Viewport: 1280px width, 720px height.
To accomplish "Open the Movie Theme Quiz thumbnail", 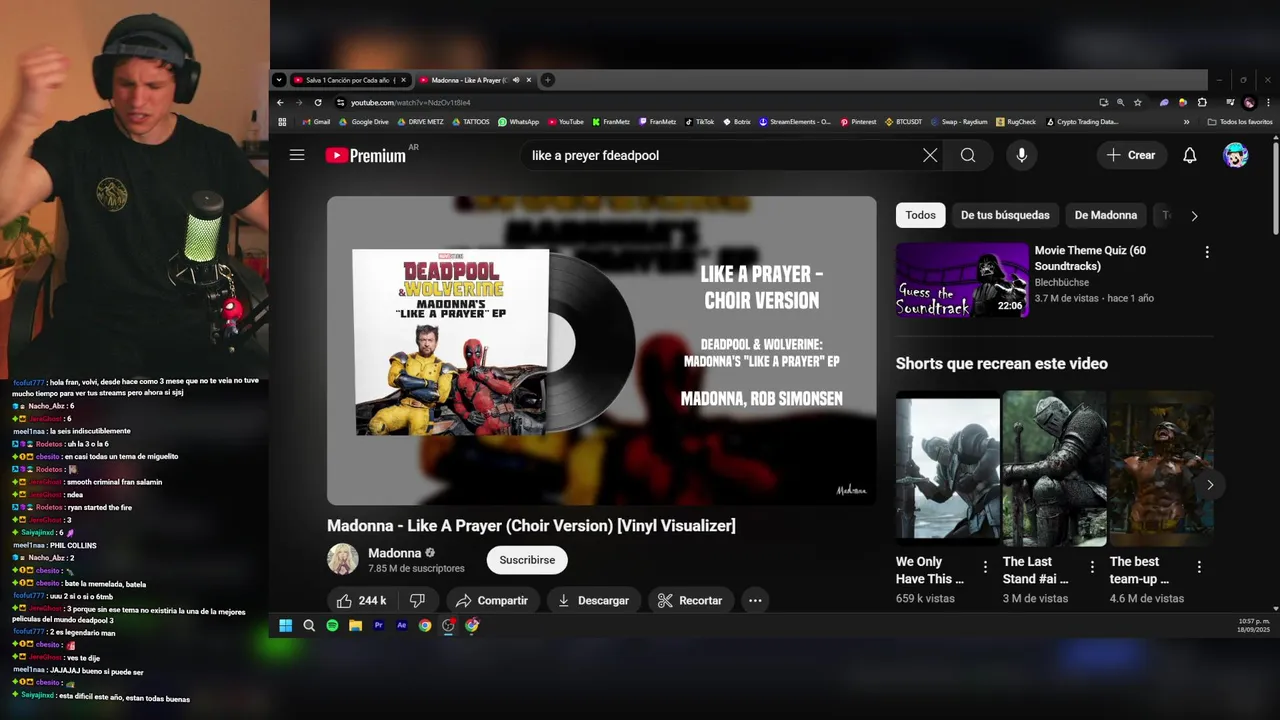I will [x=962, y=280].
